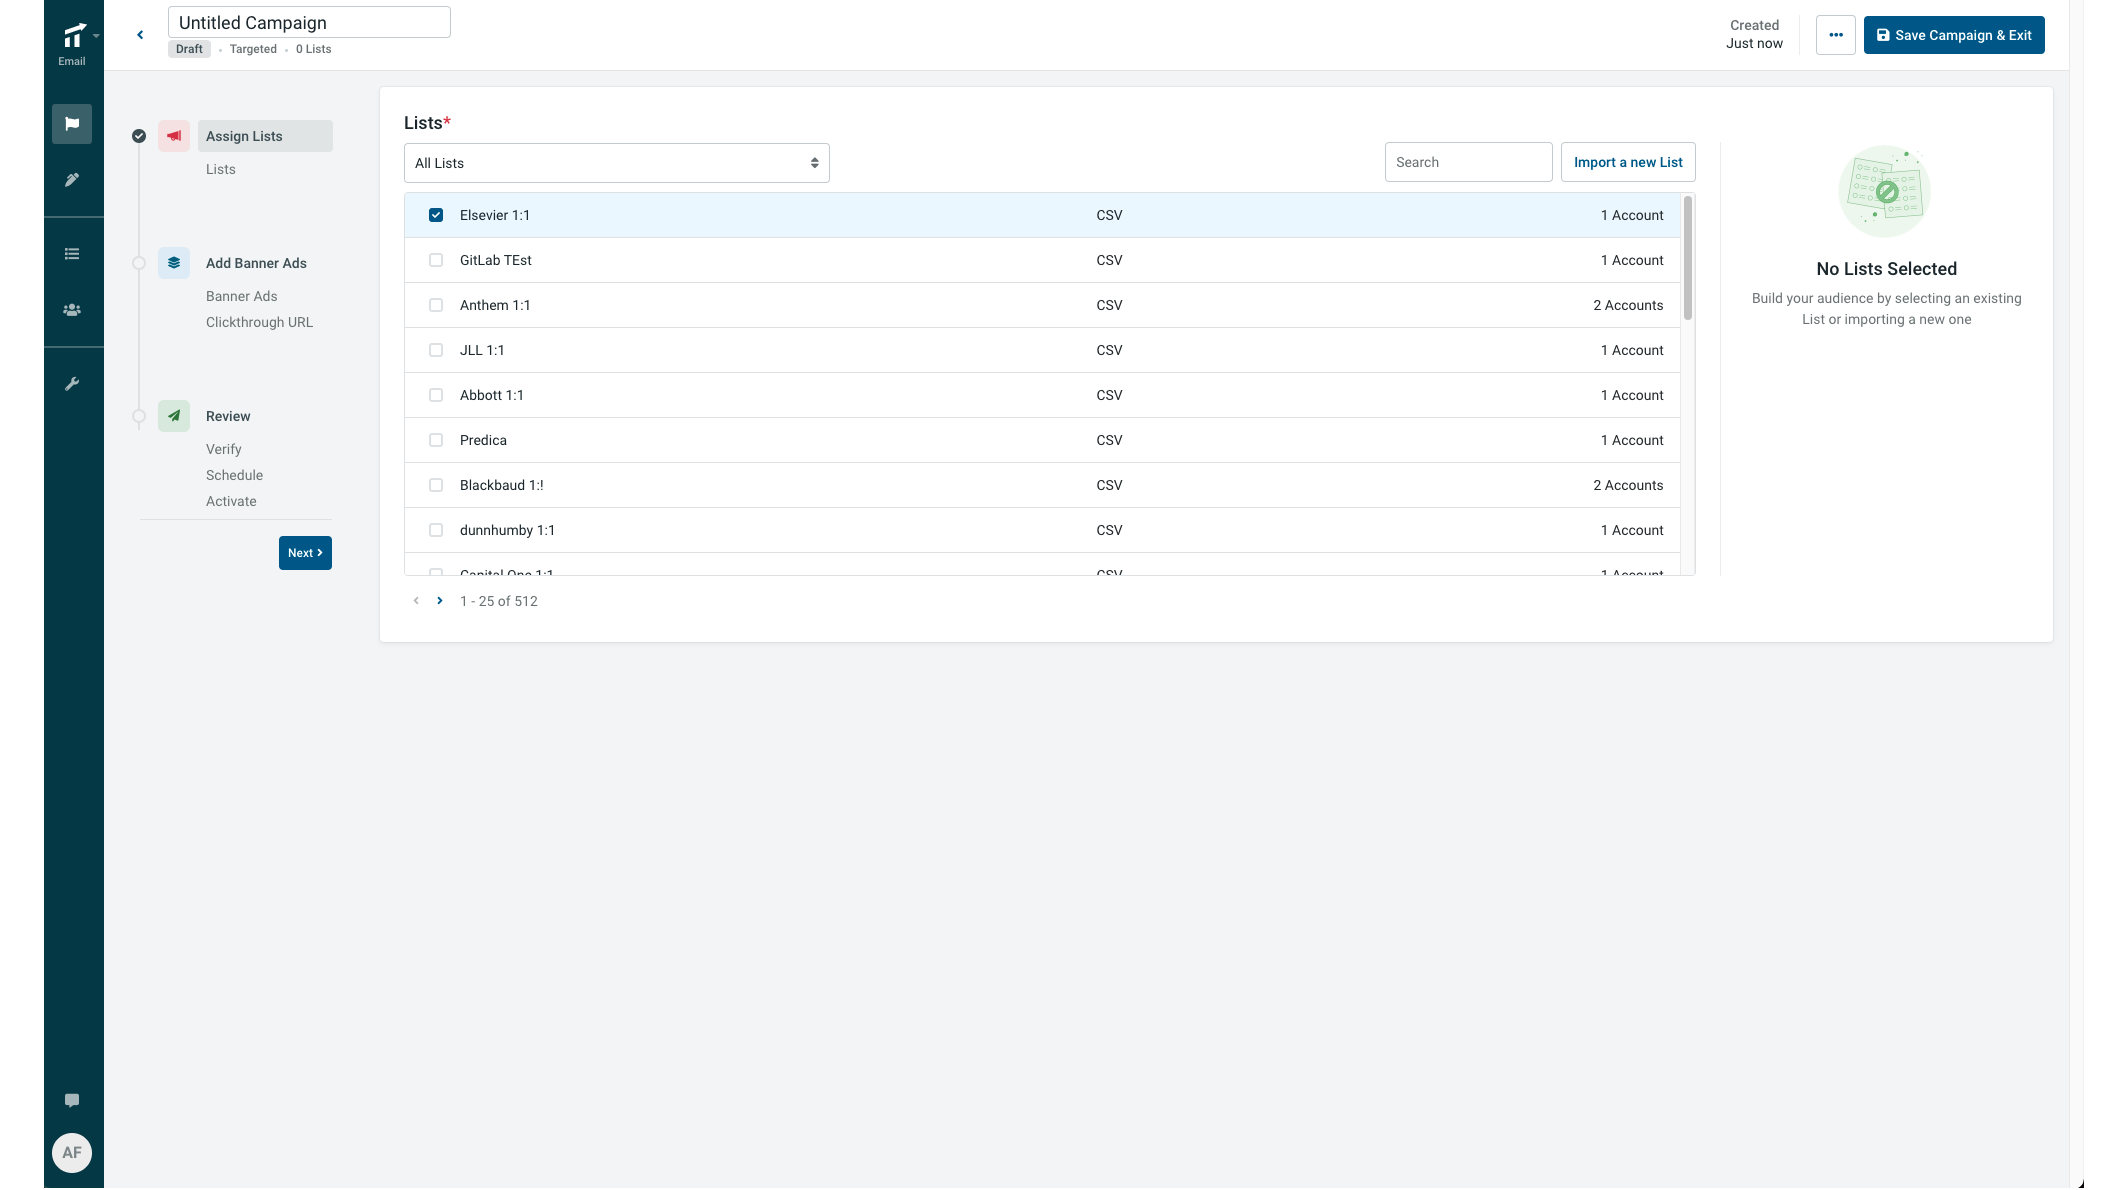The image size is (2116, 1190).
Task: Check the Anthem 1:1 list checkbox
Action: click(436, 305)
